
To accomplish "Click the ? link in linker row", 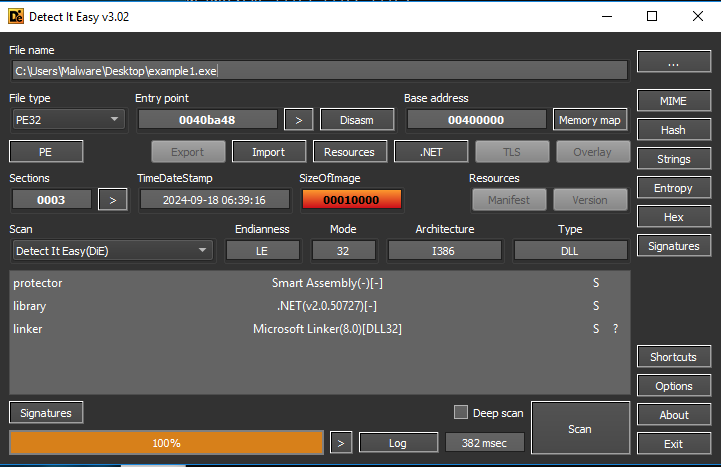I will (x=615, y=329).
